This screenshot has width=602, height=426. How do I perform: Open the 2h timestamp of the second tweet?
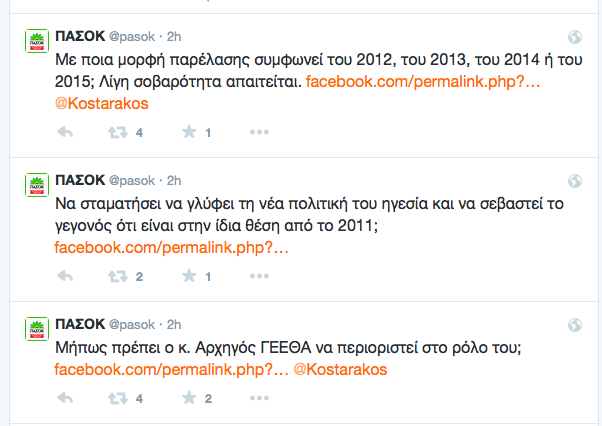coord(174,180)
